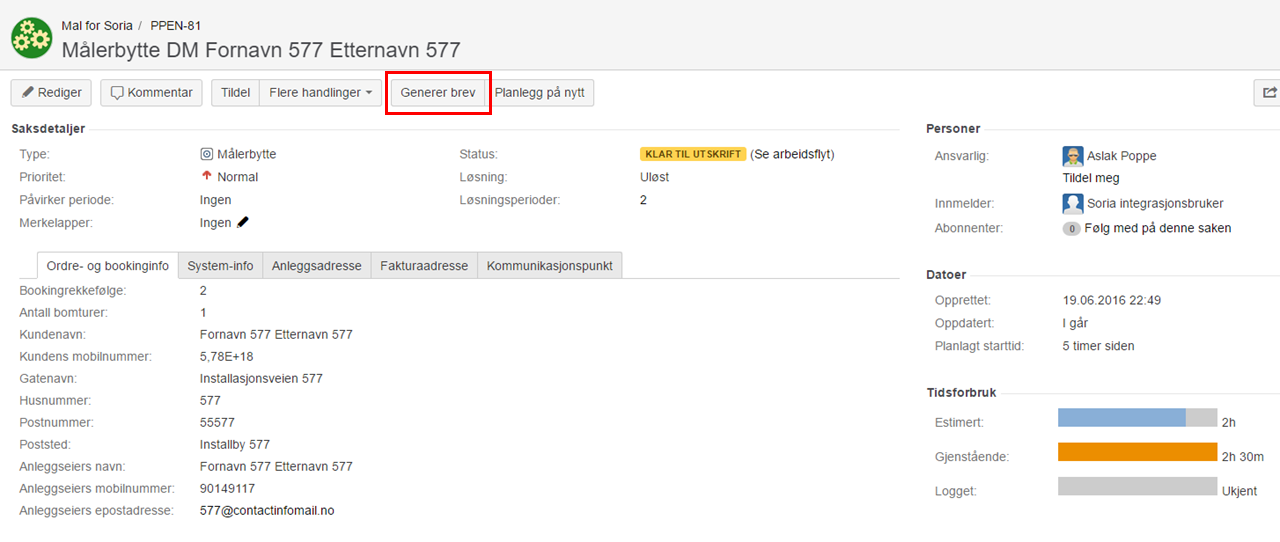This screenshot has height=542, width=1280.
Task: Open the Flere handlinger dropdown
Action: (320, 93)
